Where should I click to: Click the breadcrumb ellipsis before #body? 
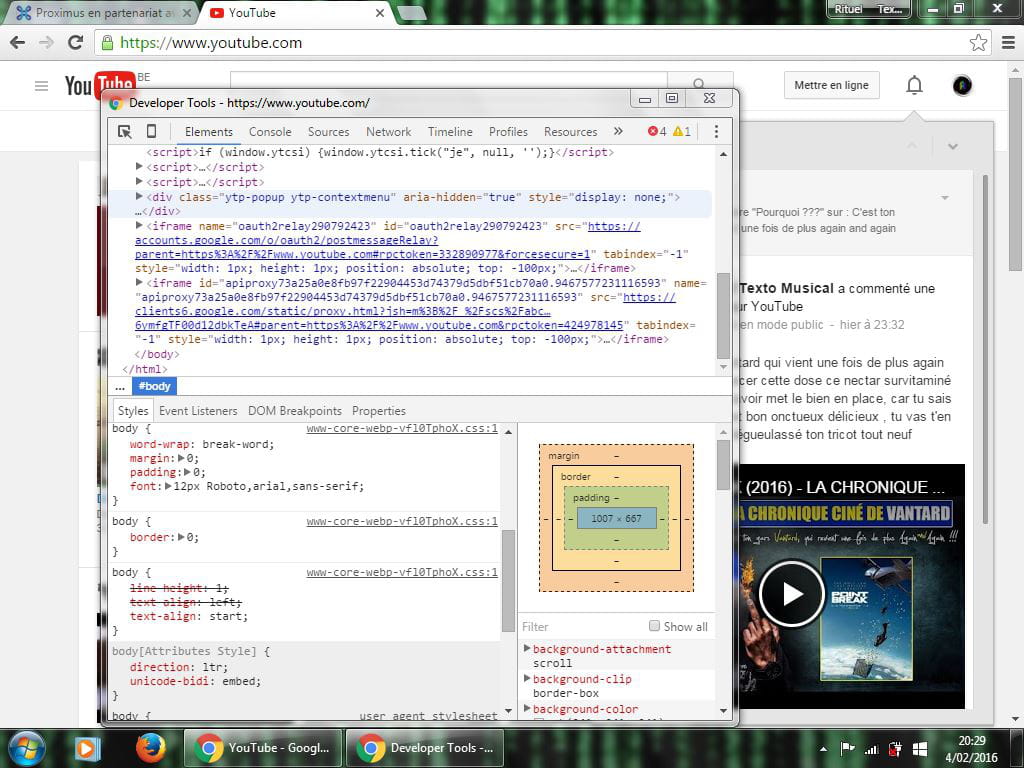[x=120, y=387]
